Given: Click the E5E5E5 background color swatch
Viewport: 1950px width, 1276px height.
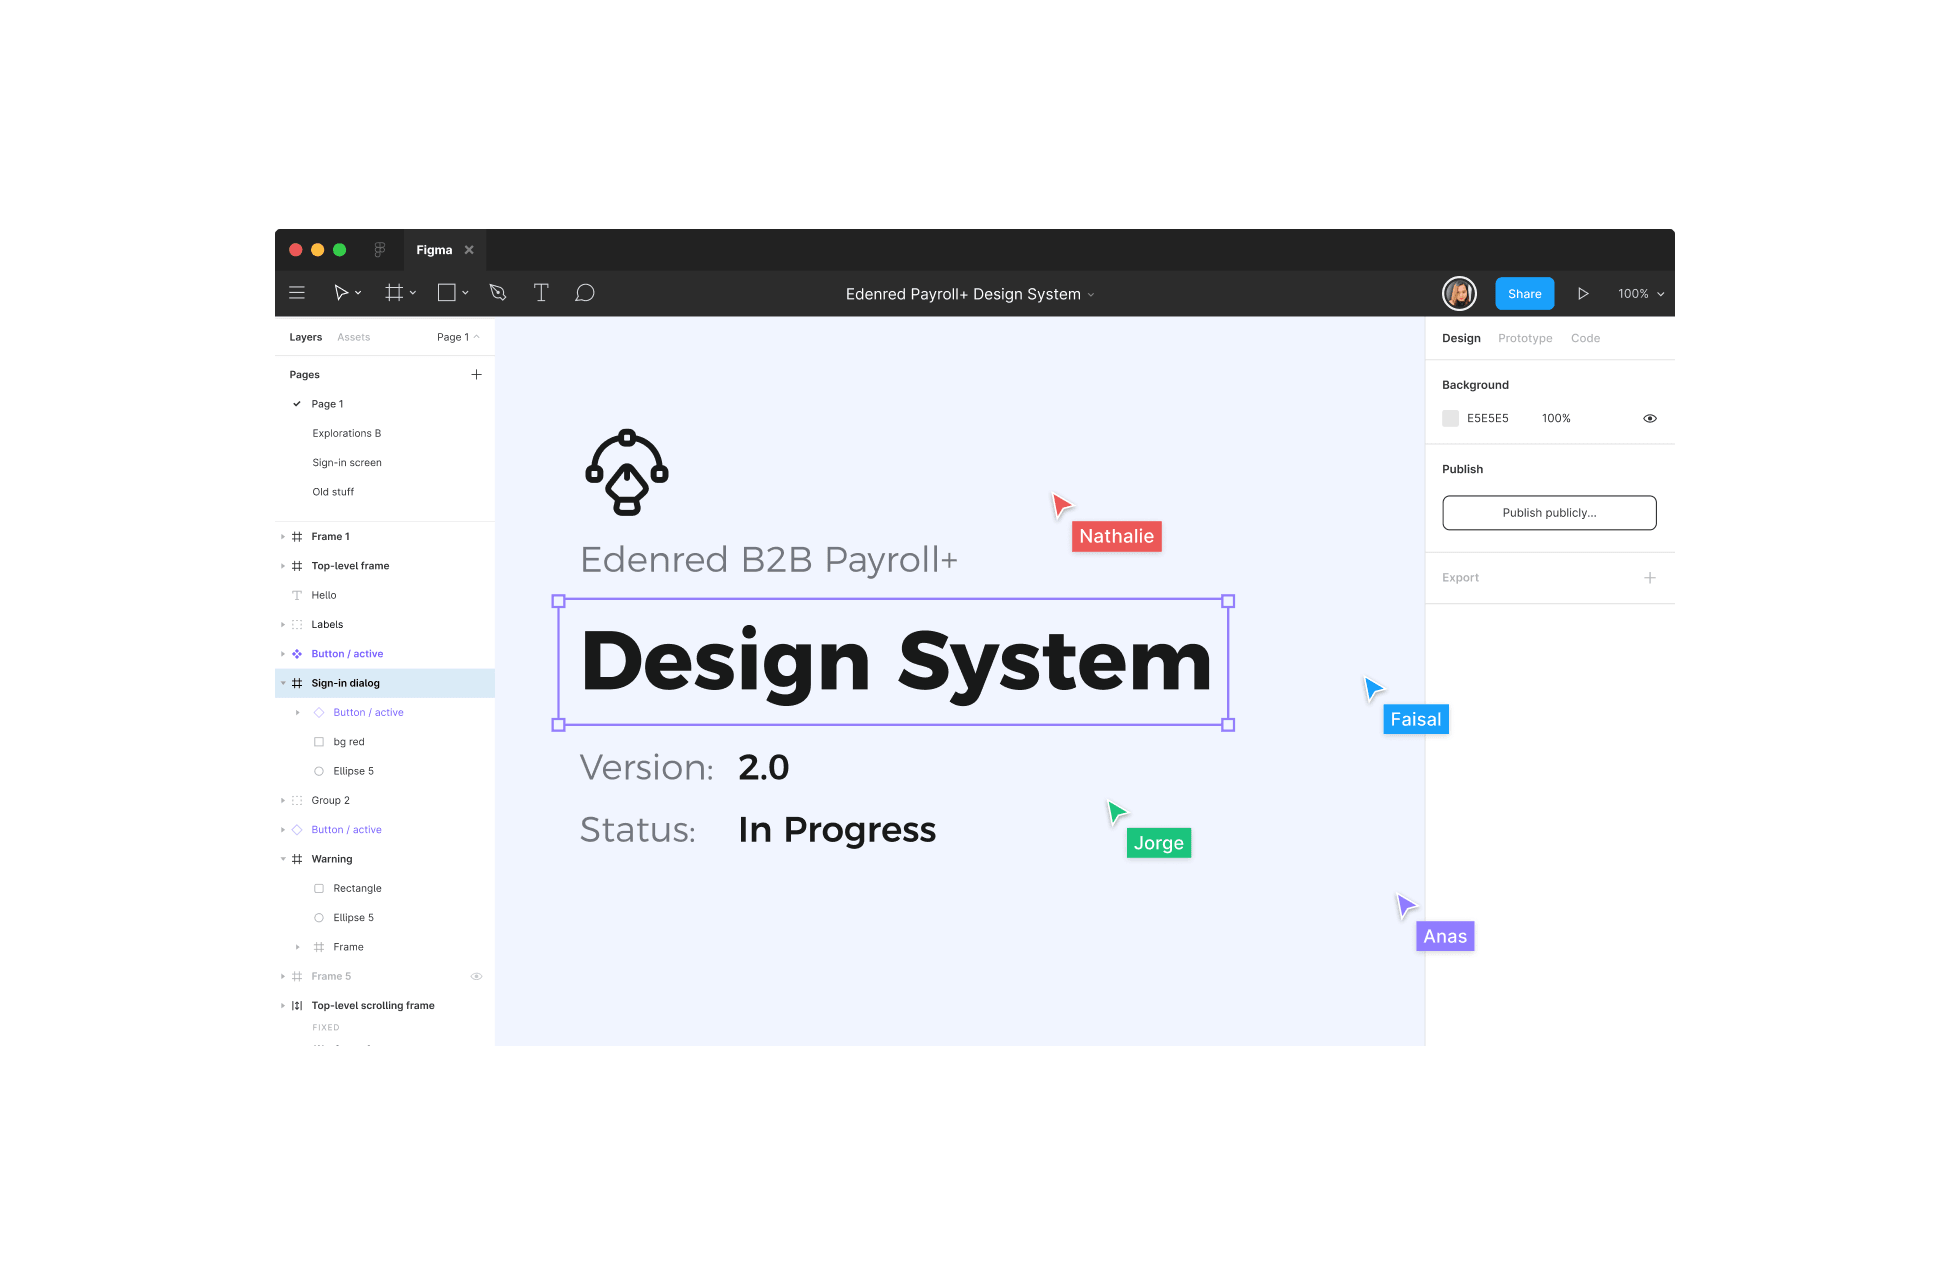Looking at the screenshot, I should (x=1450, y=418).
